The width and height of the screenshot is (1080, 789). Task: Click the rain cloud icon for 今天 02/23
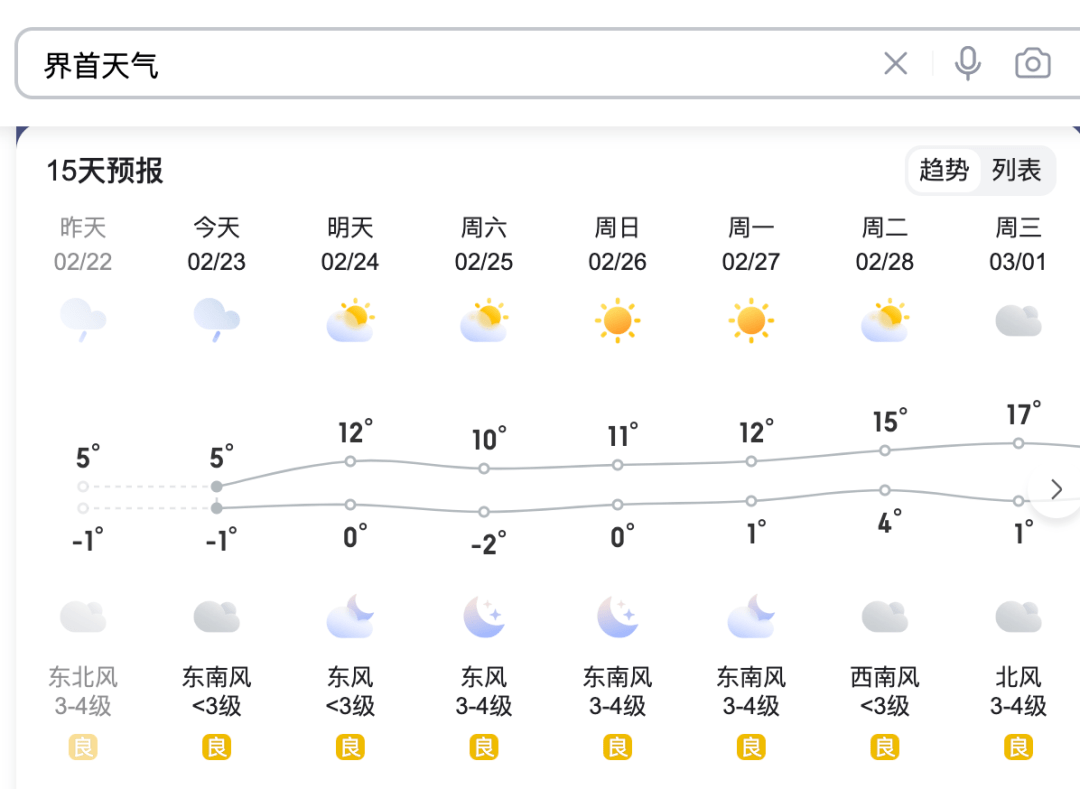tap(216, 320)
